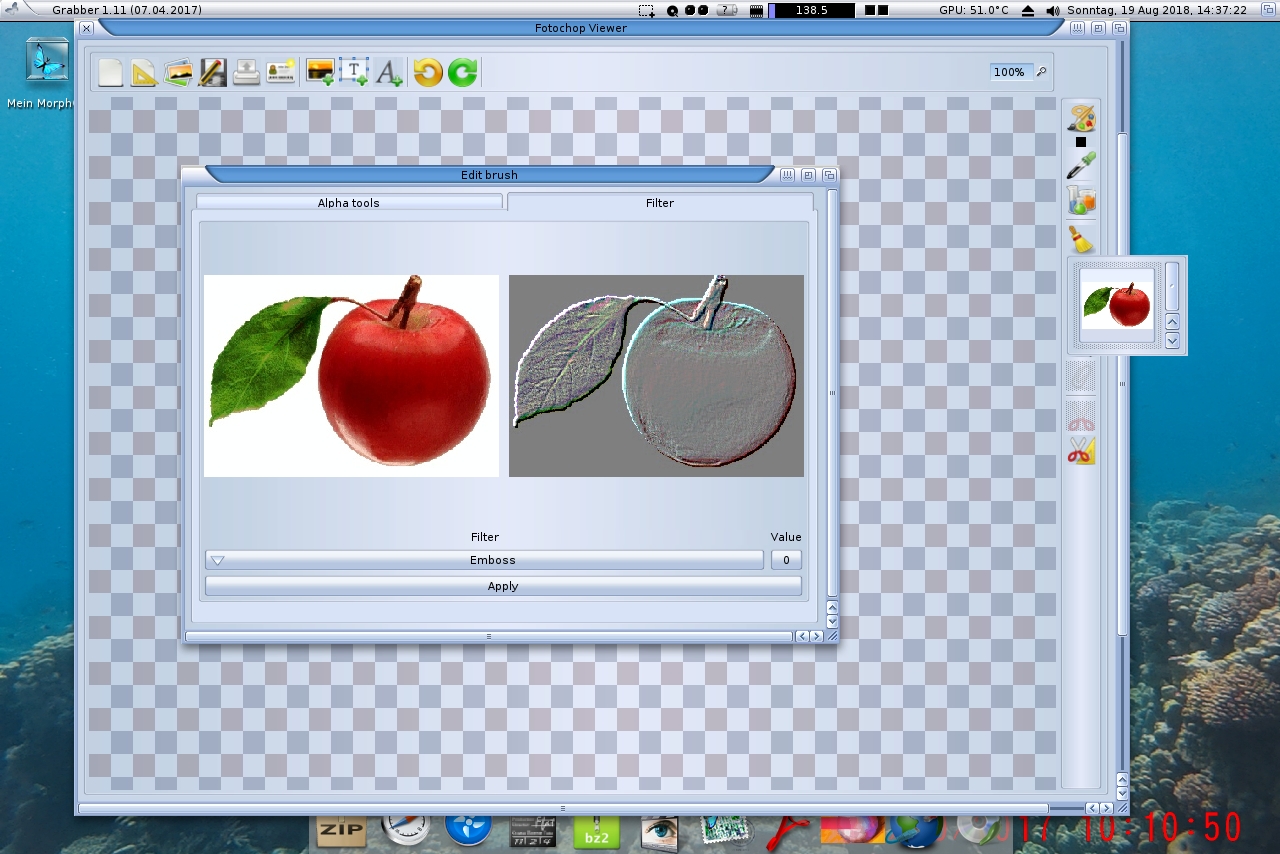Click the yellow undo arrow
Image resolution: width=1280 pixels, height=854 pixels.
point(428,72)
